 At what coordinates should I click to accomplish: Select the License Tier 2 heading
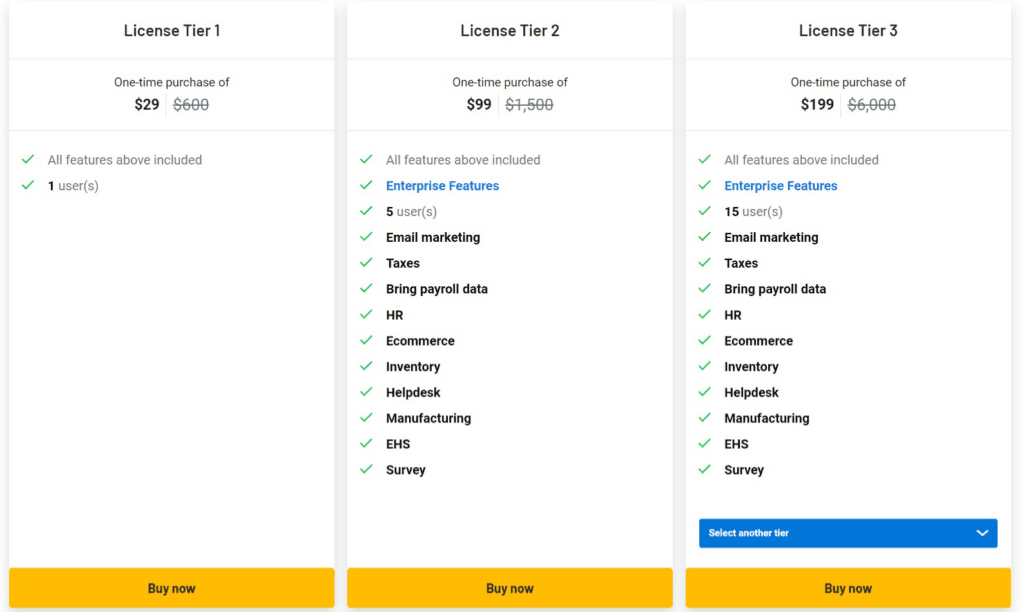[510, 31]
